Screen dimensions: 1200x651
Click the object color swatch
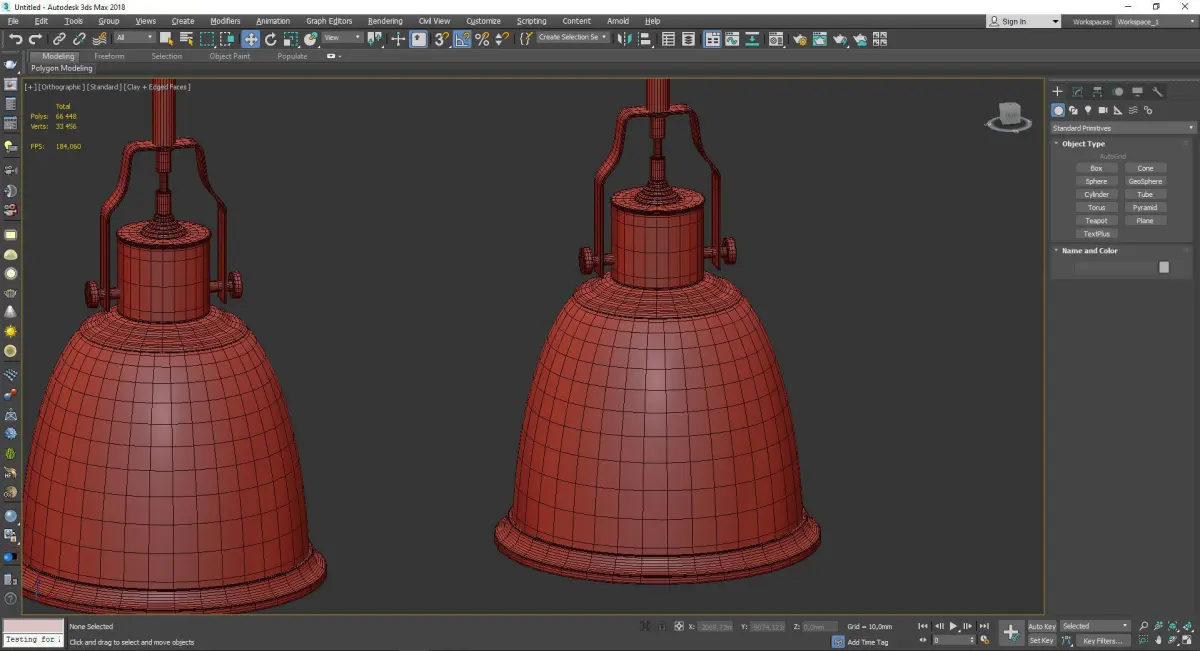click(x=1164, y=267)
